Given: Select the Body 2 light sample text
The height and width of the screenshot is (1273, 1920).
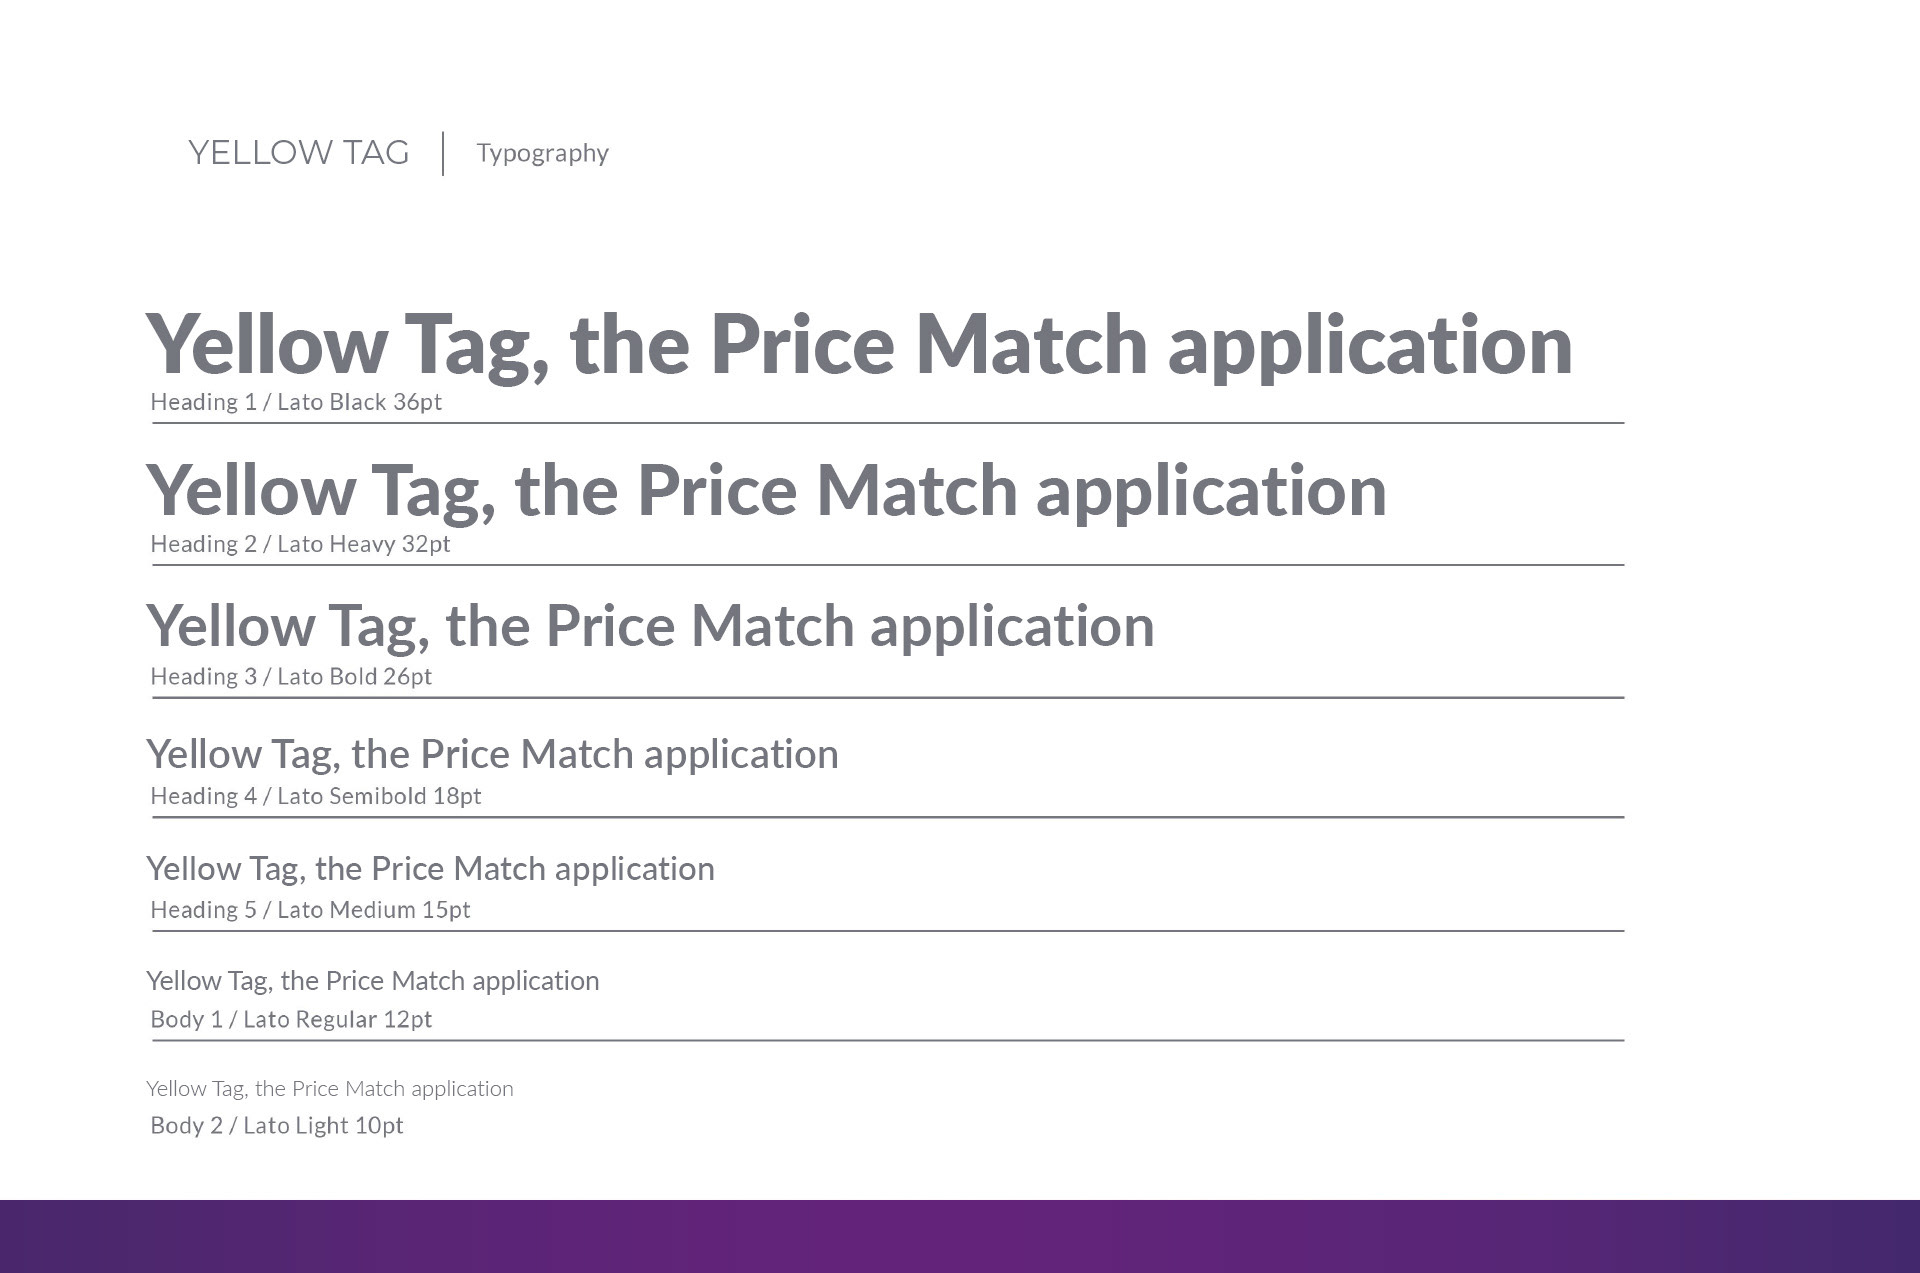Looking at the screenshot, I should pos(330,1089).
